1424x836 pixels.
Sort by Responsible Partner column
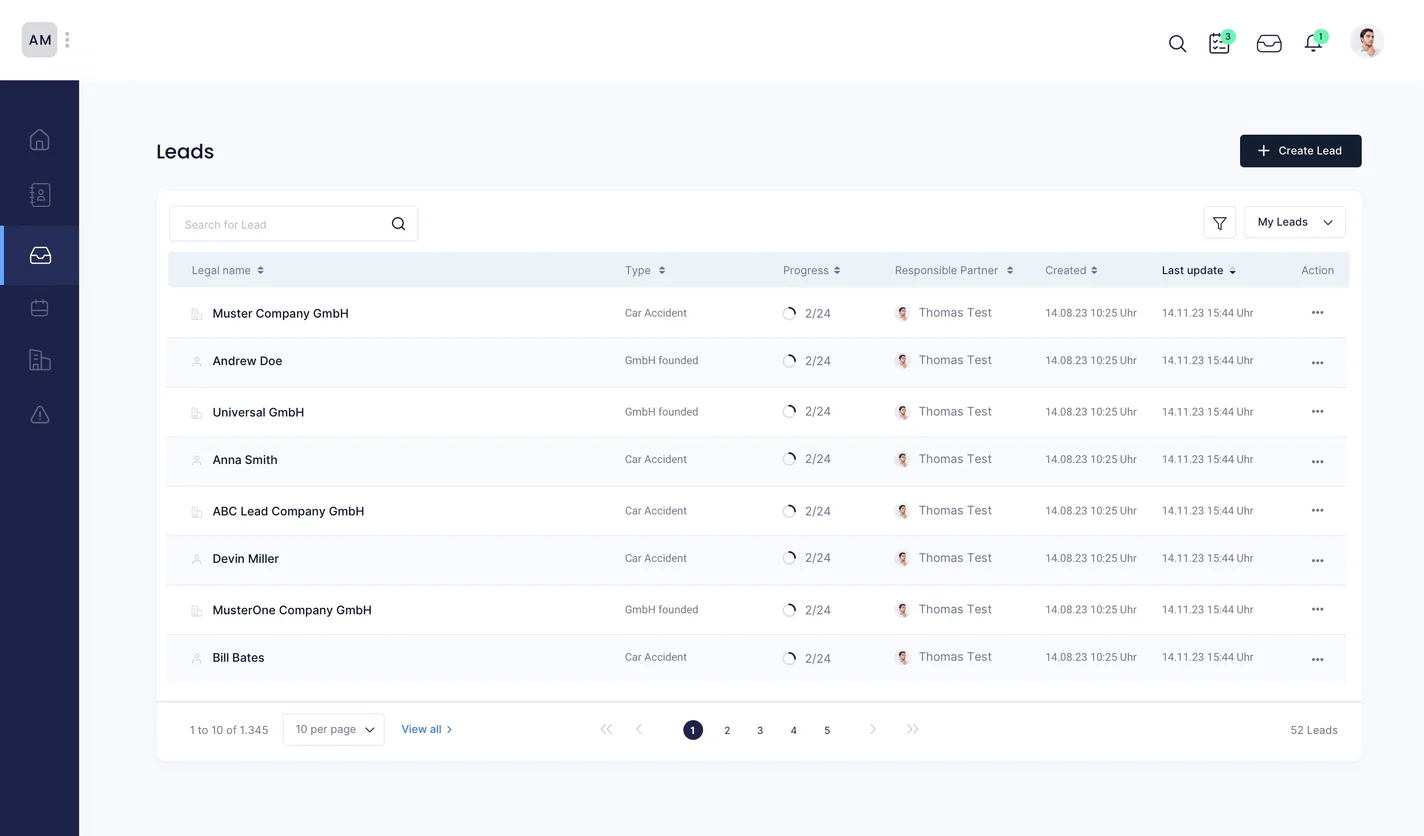954,270
